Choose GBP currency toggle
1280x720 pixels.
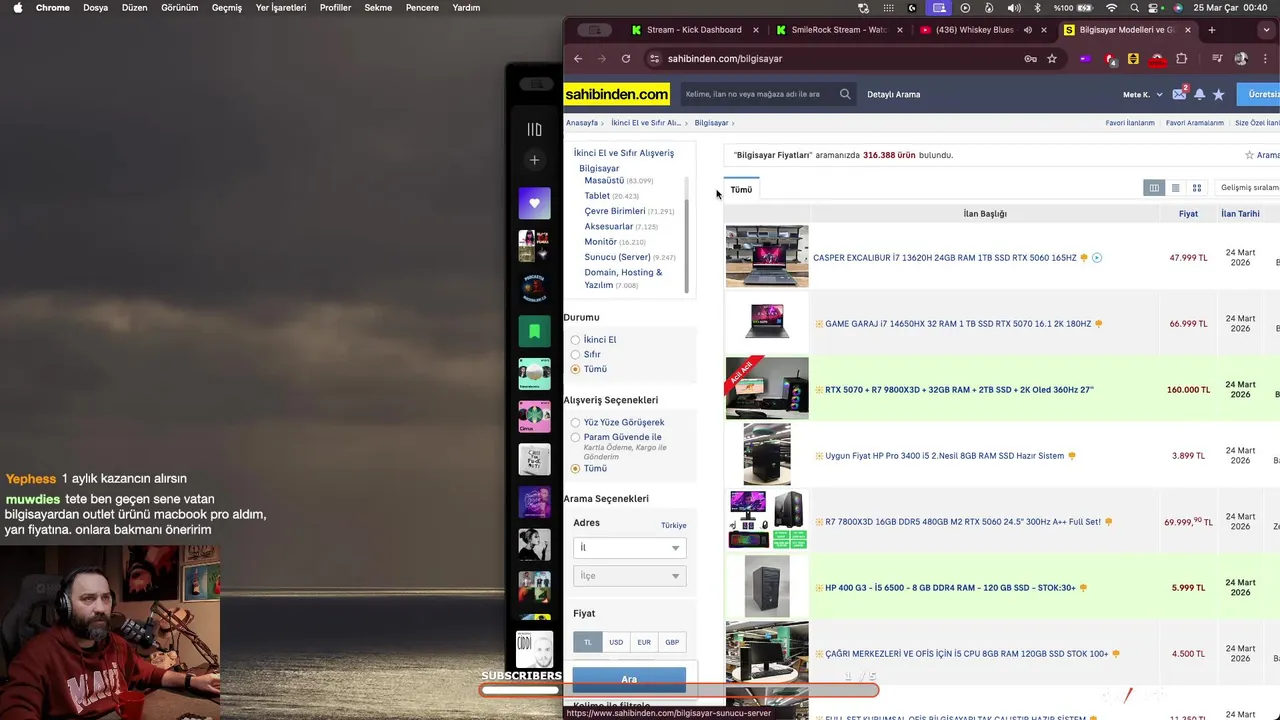click(x=672, y=642)
